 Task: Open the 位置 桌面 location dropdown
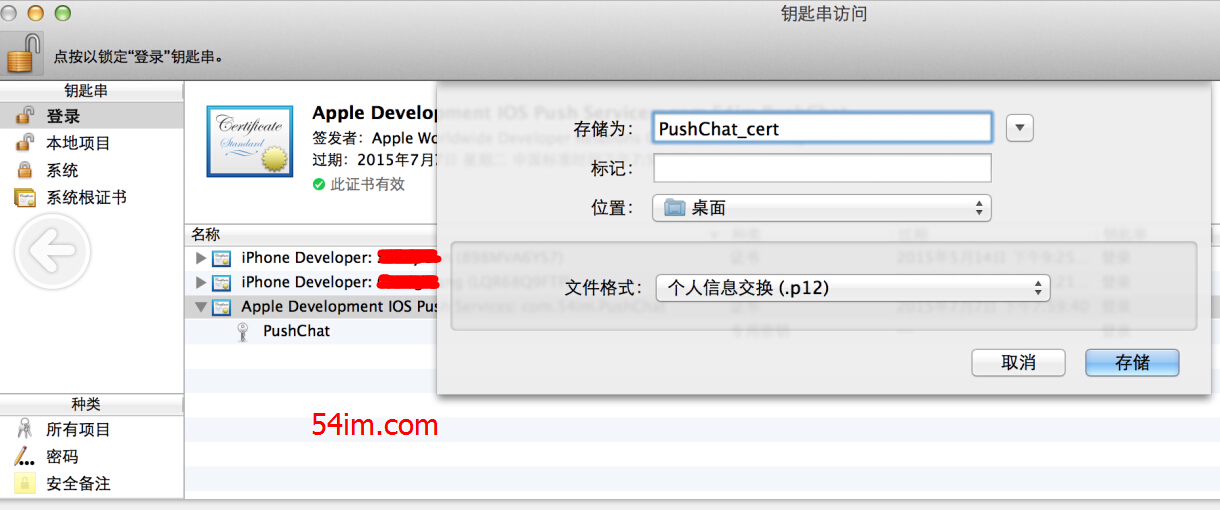coord(822,208)
